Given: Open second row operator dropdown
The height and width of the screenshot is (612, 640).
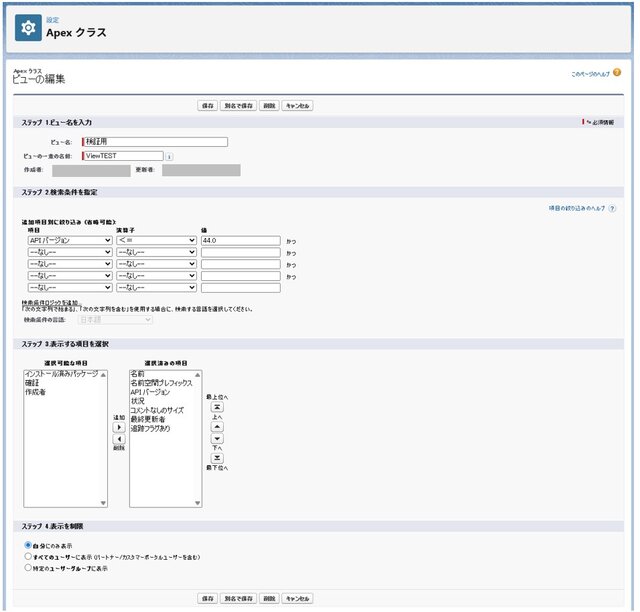Looking at the screenshot, I should [x=157, y=252].
